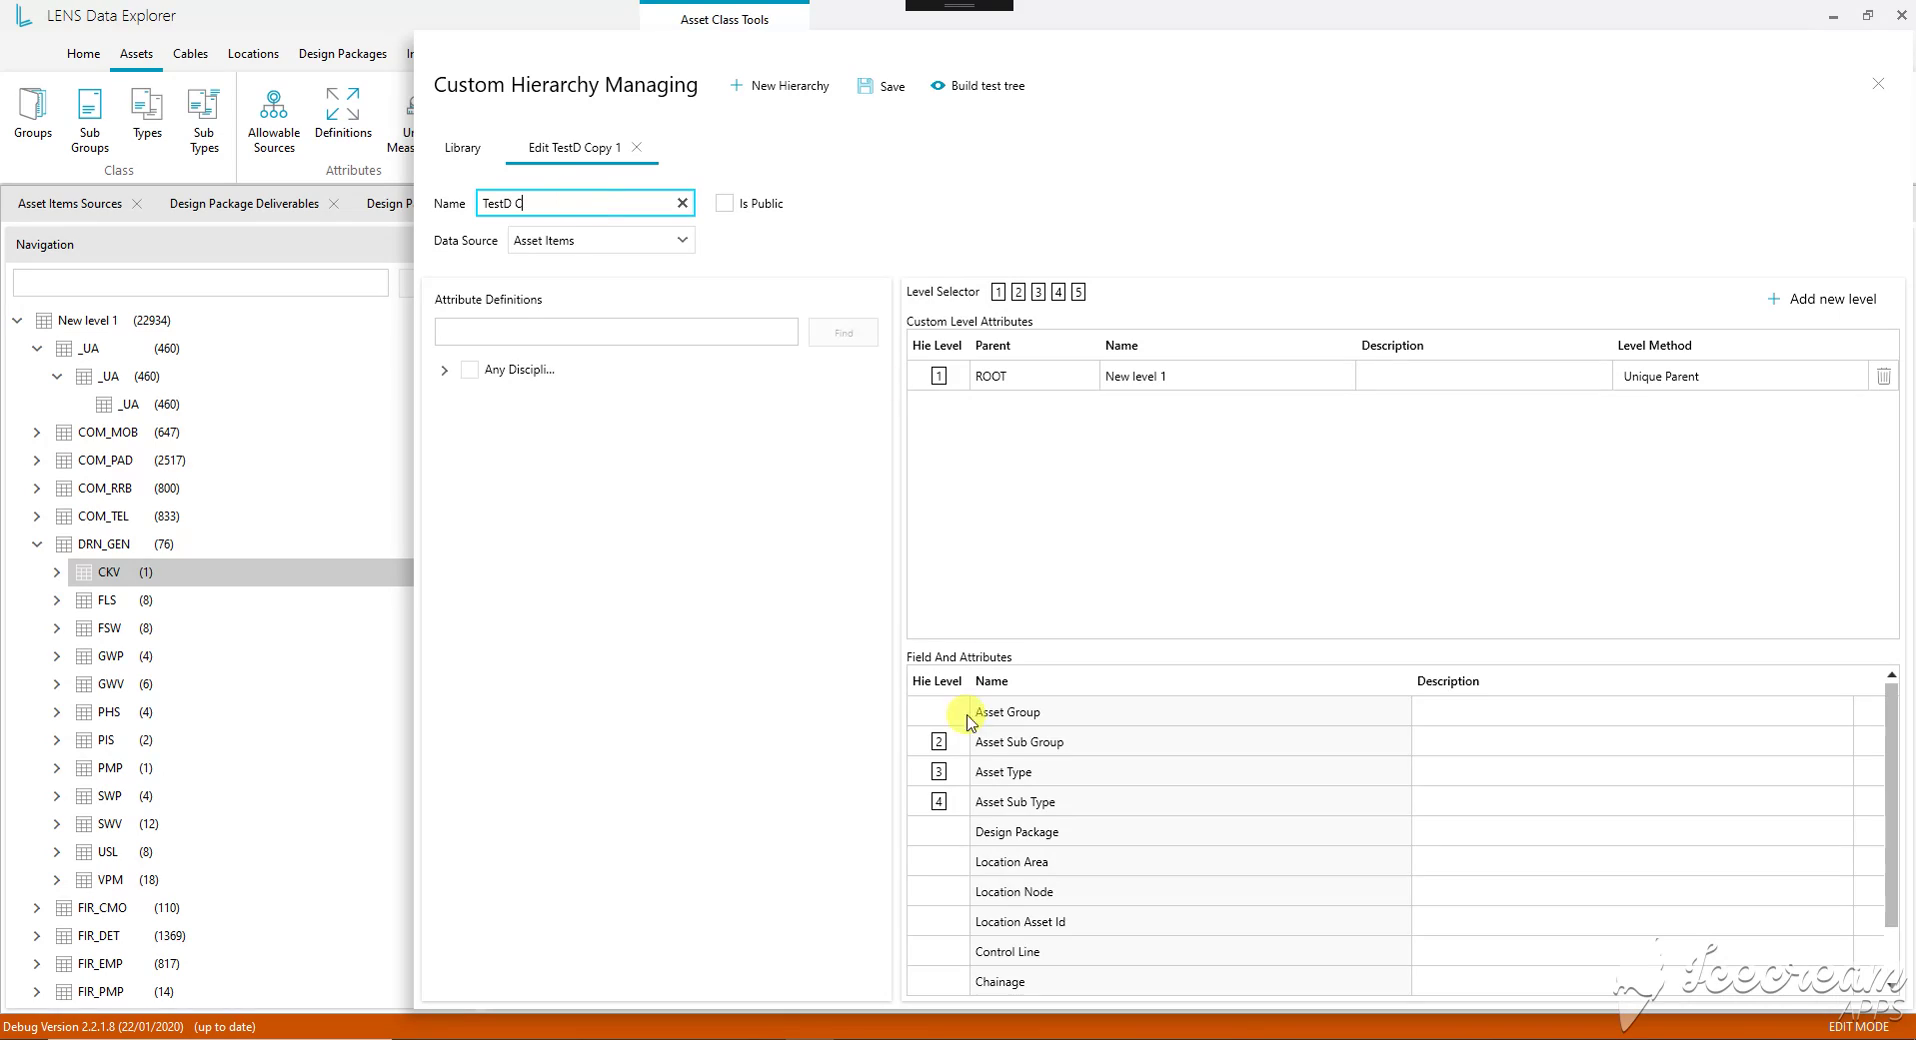This screenshot has height=1040, width=1916.
Task: Select level 5 in Level Selector
Action: click(x=1078, y=292)
